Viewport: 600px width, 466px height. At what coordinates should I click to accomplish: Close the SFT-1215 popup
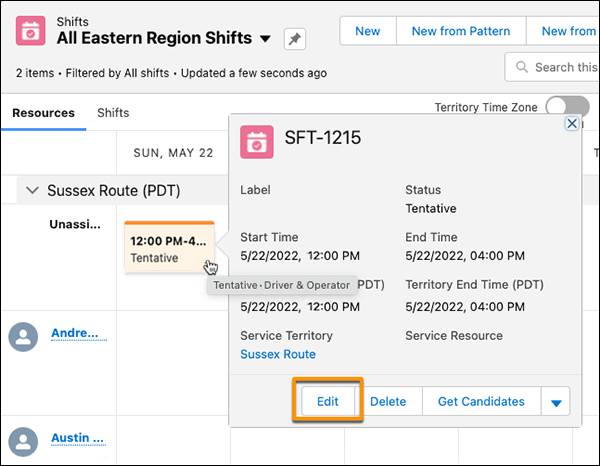click(x=572, y=123)
